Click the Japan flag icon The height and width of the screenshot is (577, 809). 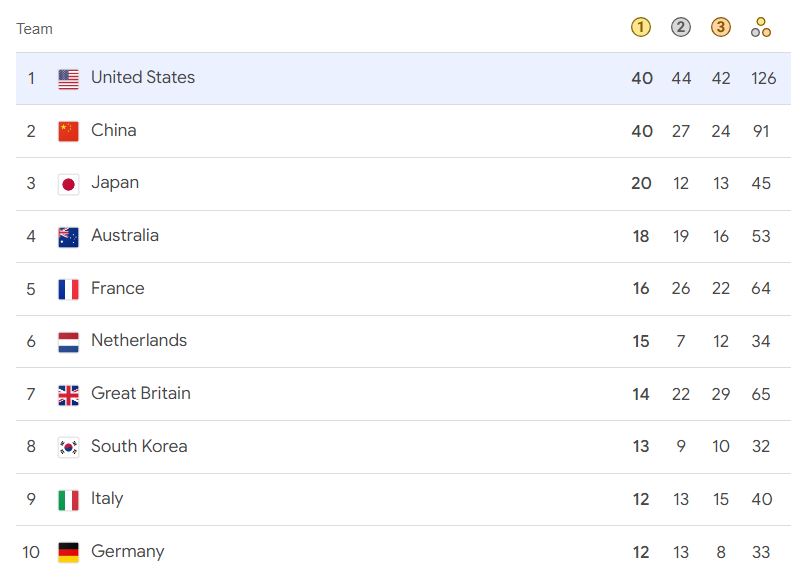[x=69, y=184]
